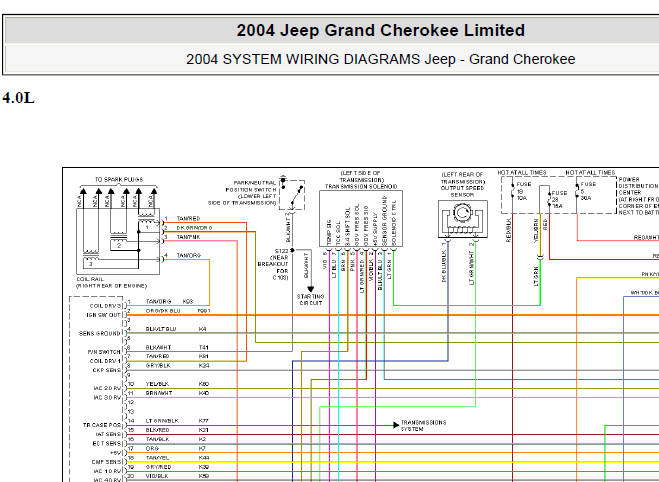The image size is (659, 482).
Task: Click the "DK BLU/BLK" vertical wire label
Action: (444, 266)
